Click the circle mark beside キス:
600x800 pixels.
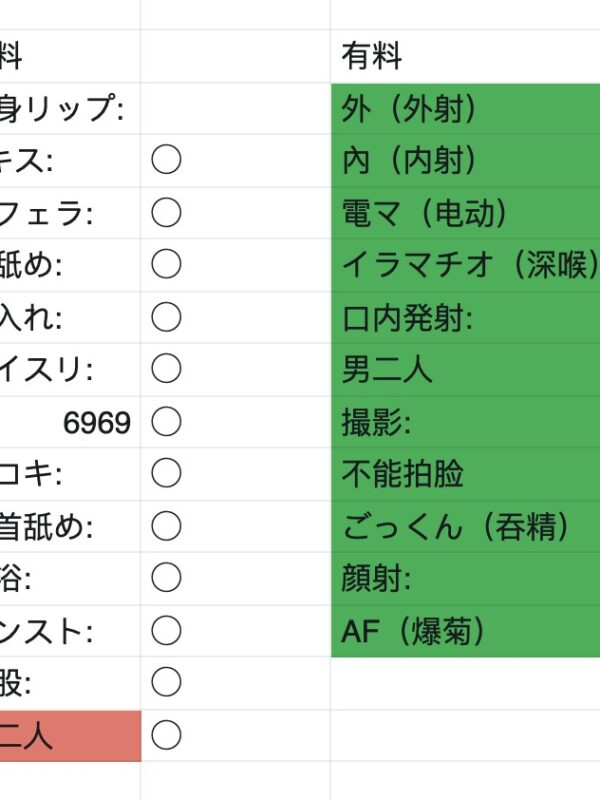tap(166, 160)
